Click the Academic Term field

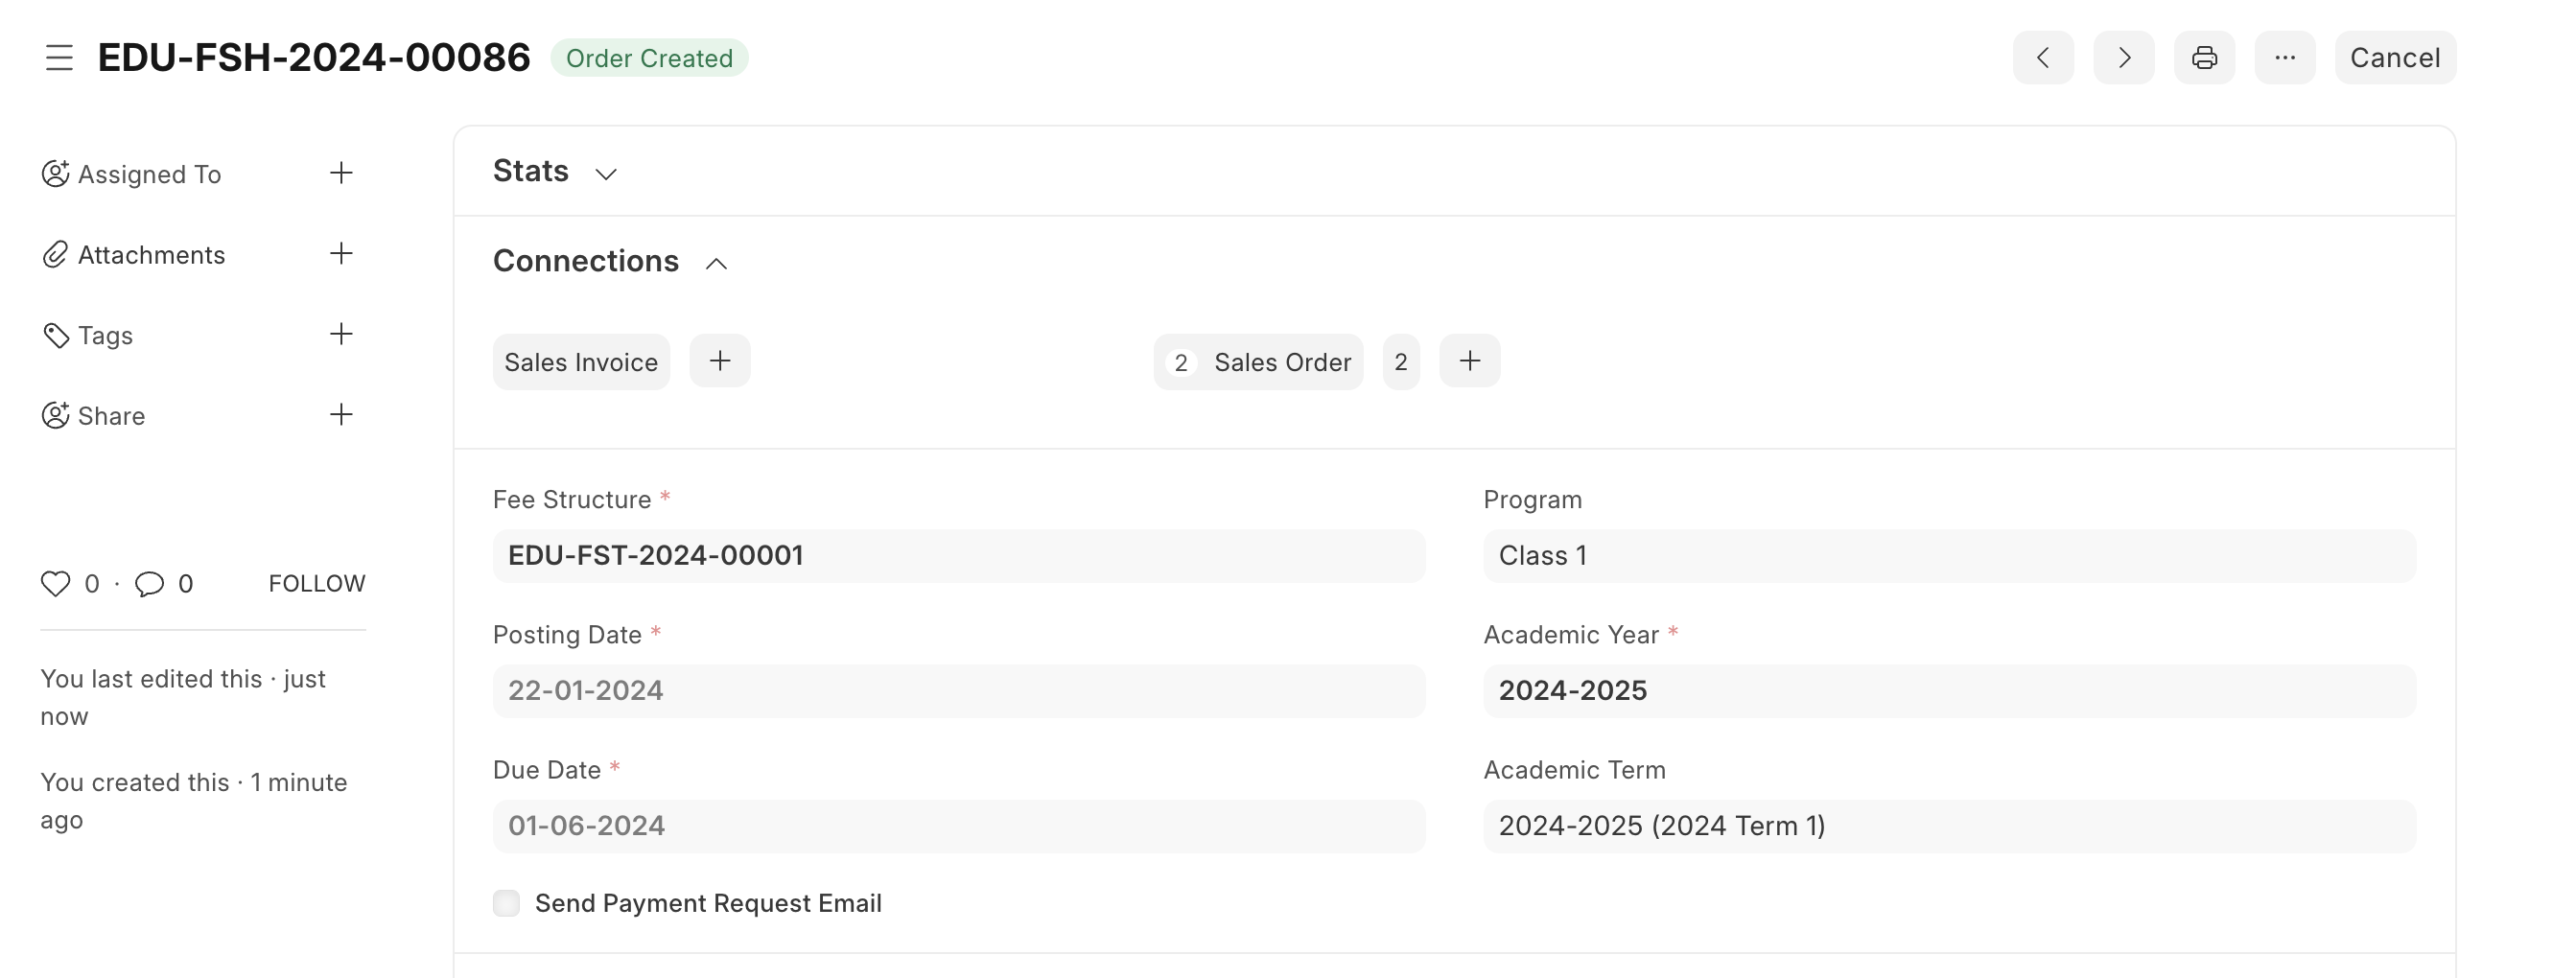tap(1948, 826)
